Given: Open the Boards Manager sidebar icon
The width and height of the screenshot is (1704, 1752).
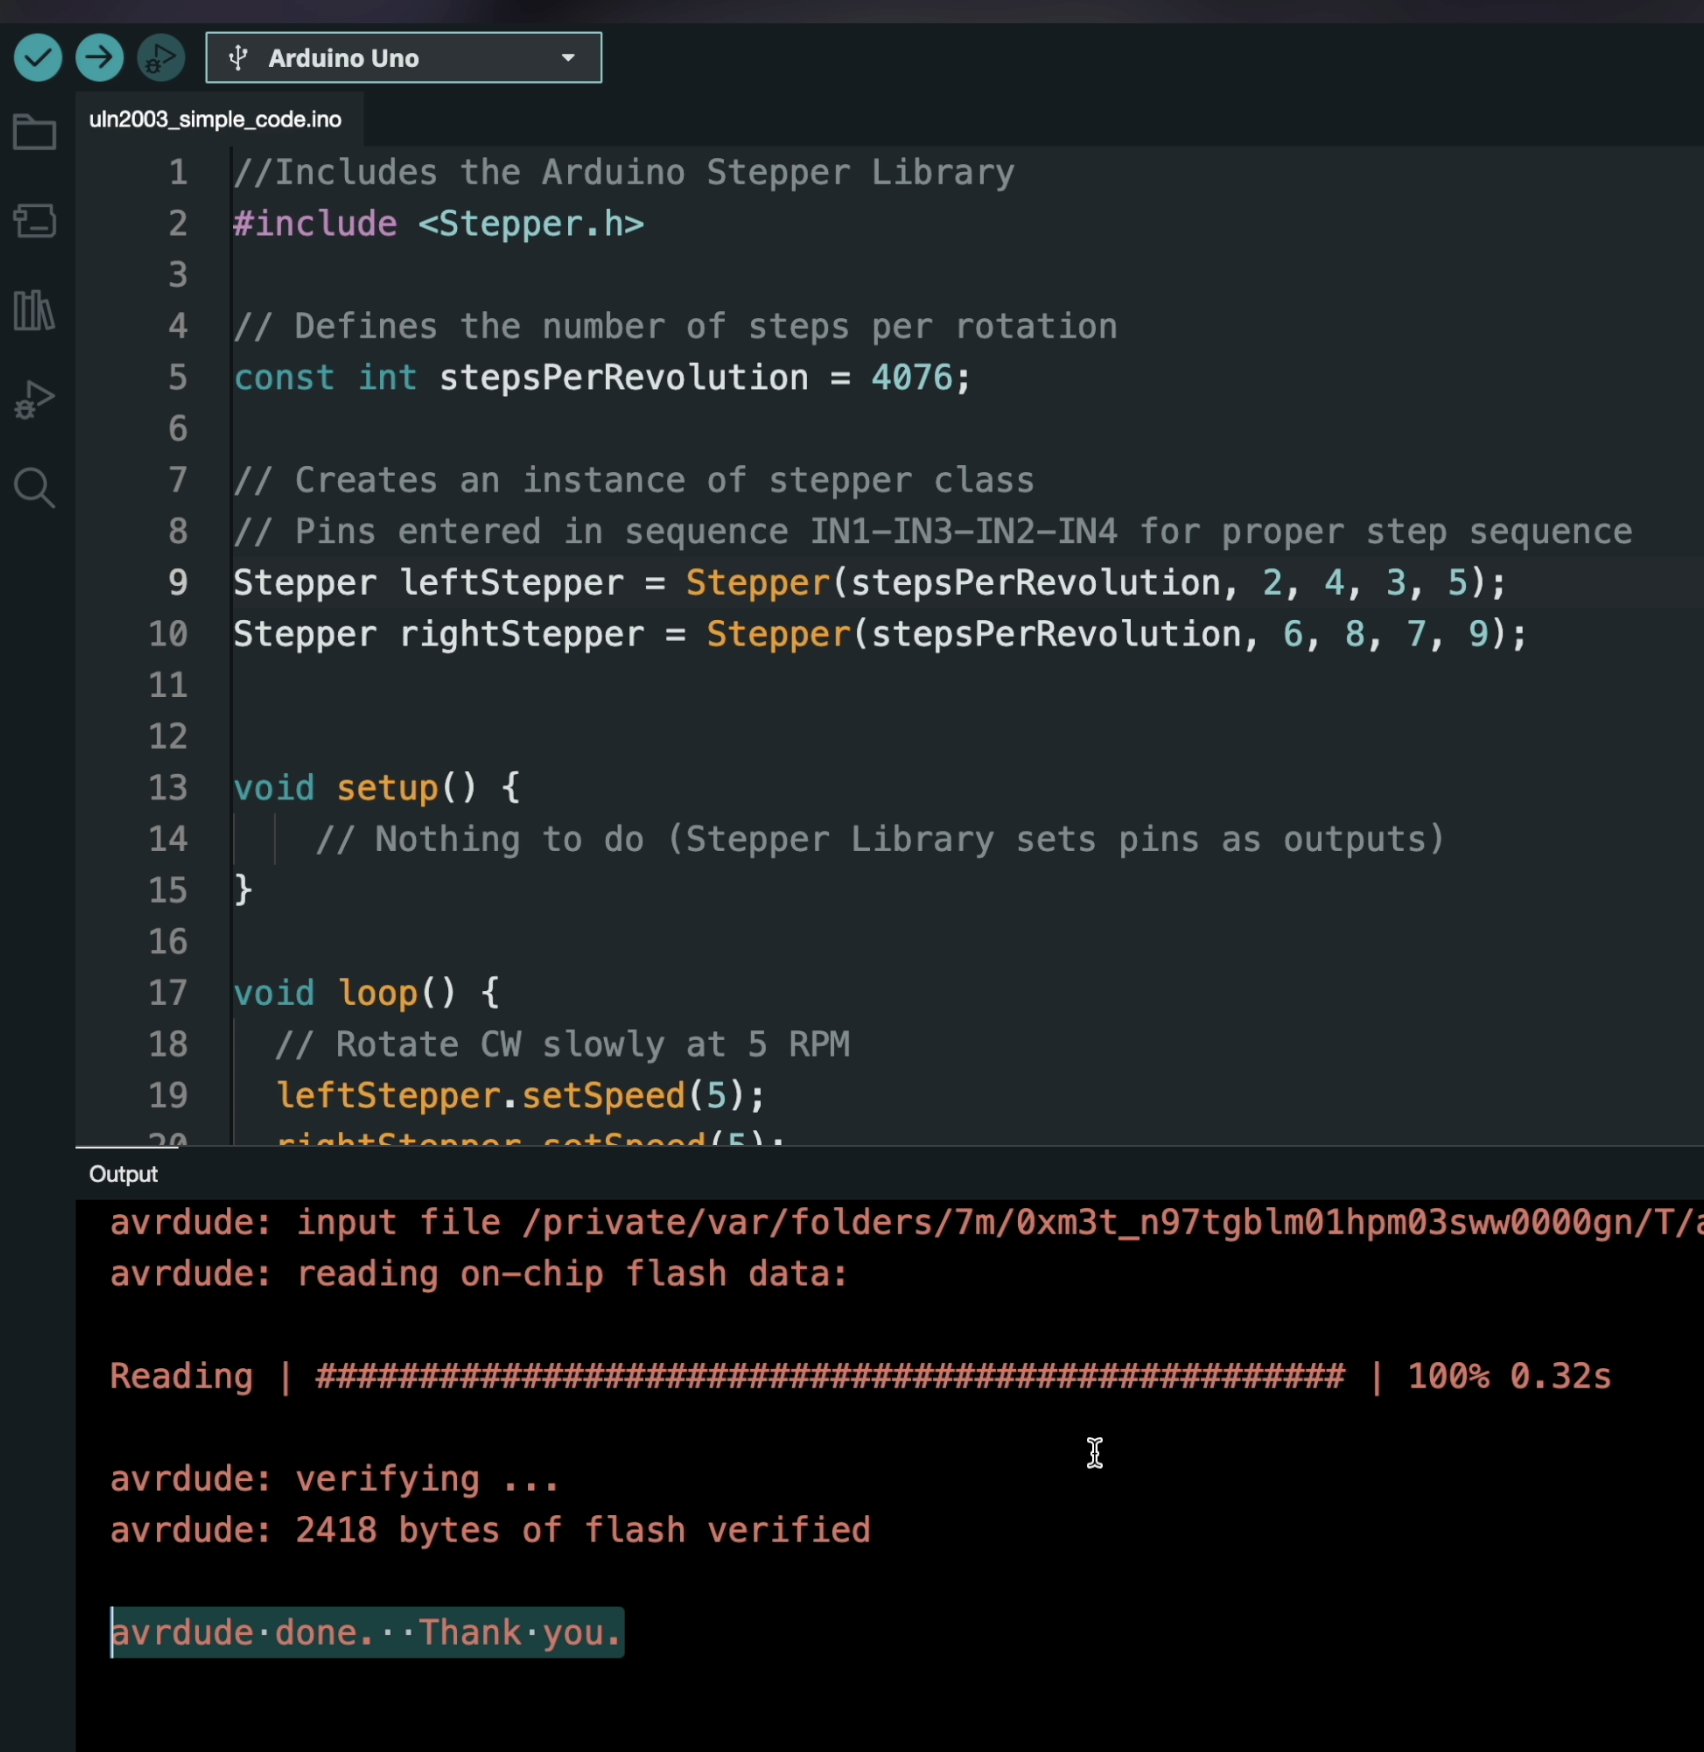Looking at the screenshot, I should click(x=34, y=220).
